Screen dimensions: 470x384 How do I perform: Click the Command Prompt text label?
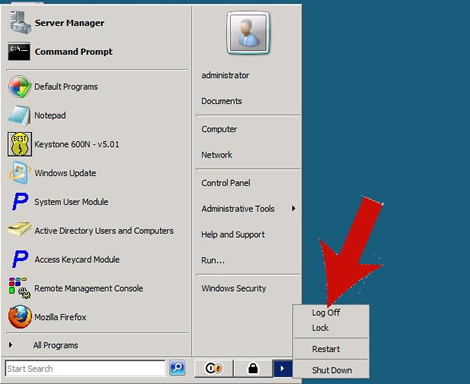coord(74,52)
